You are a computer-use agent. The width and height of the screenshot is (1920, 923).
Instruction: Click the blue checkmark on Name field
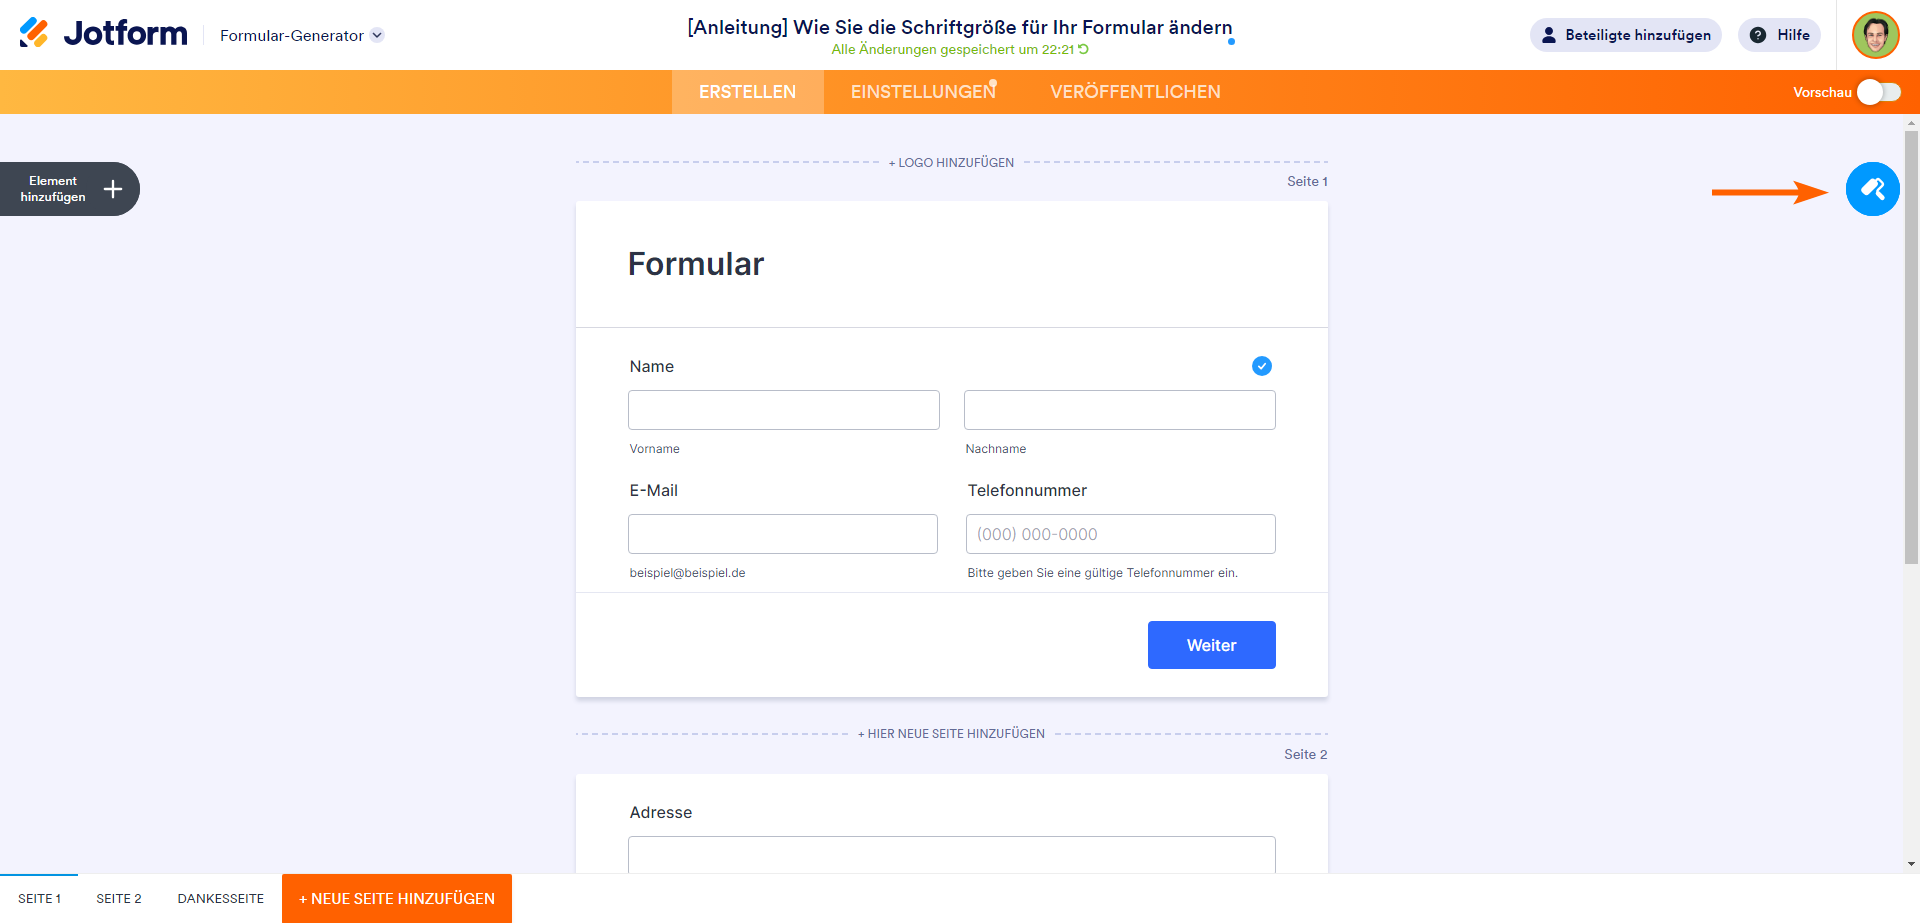(x=1262, y=366)
